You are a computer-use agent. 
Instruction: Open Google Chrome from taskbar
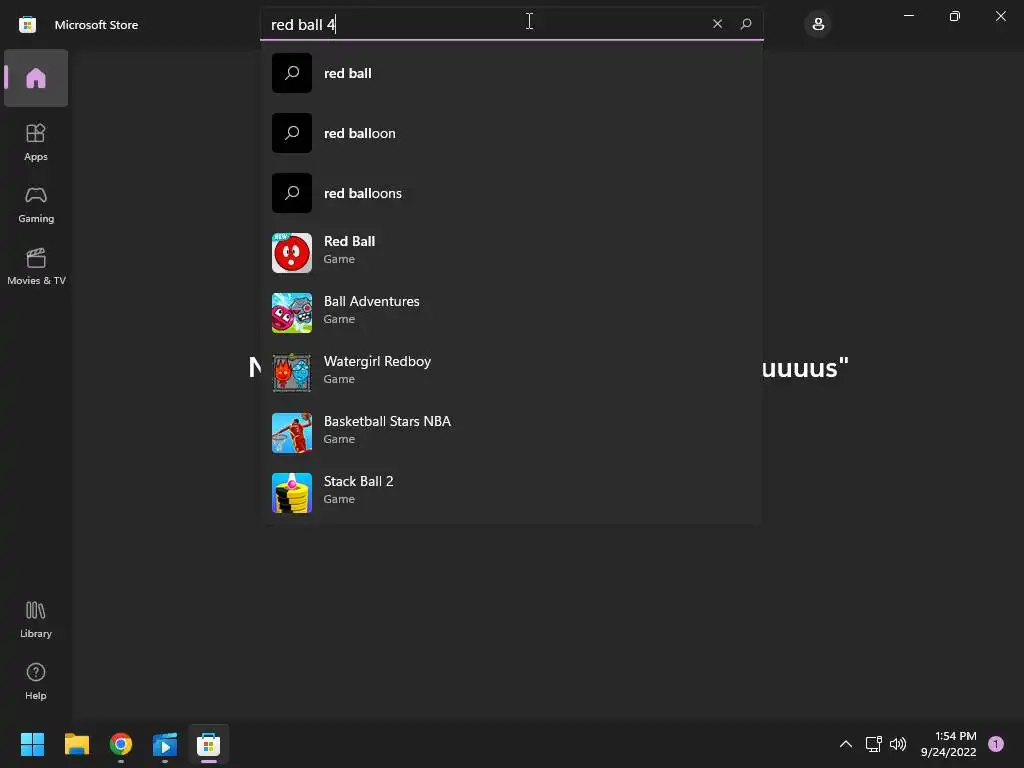[121, 744]
